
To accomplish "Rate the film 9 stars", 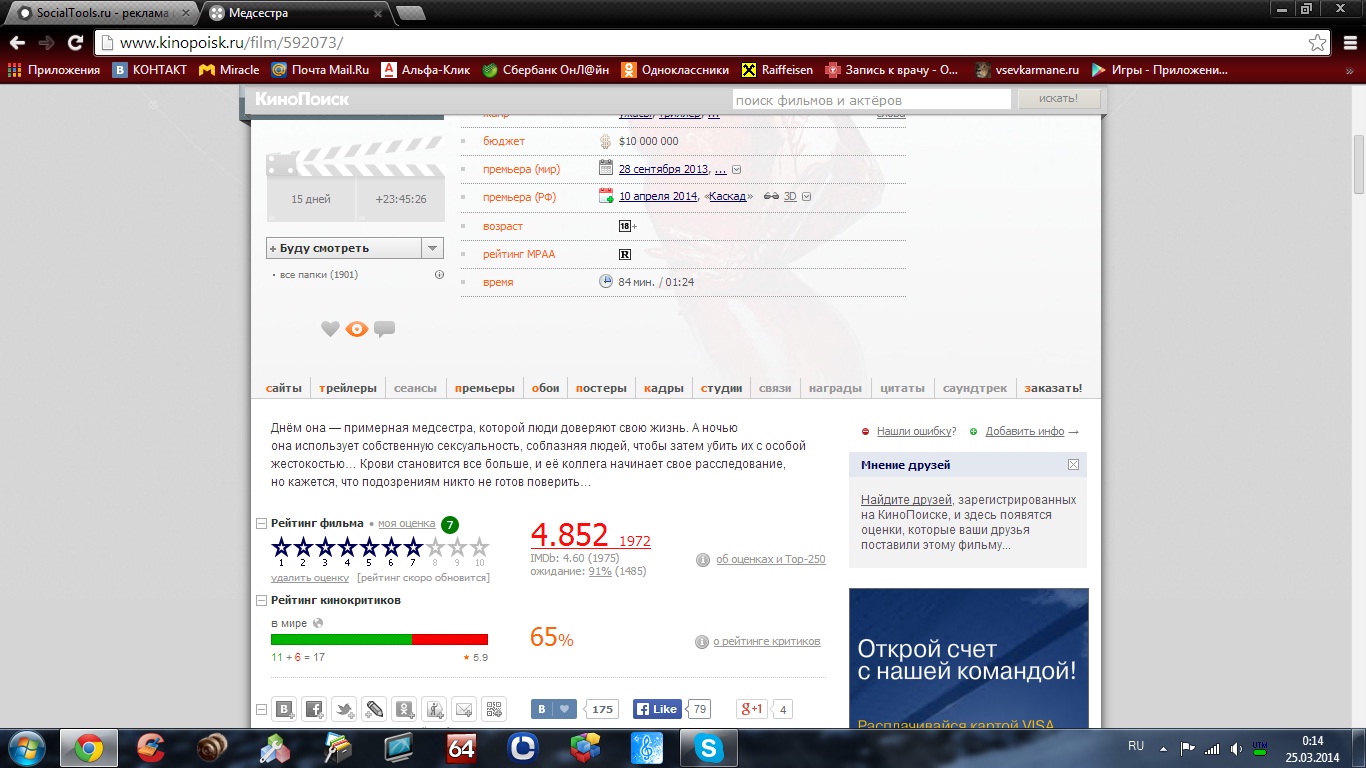I will coord(457,547).
